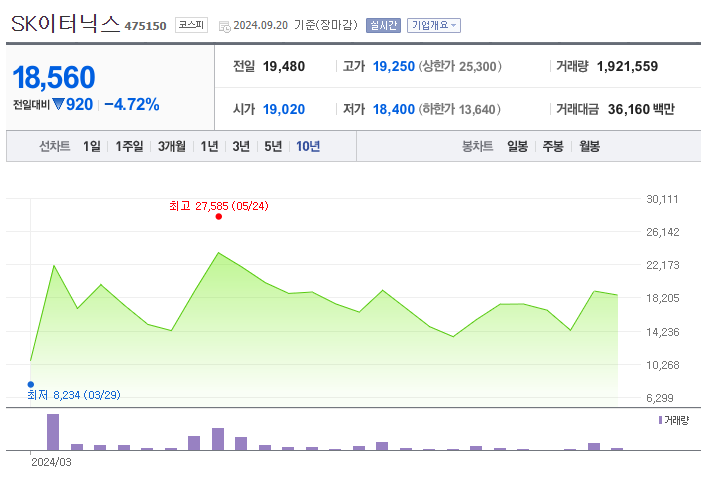Click the 저가 value 18,400
This screenshot has height=481, width=701.
394,110
